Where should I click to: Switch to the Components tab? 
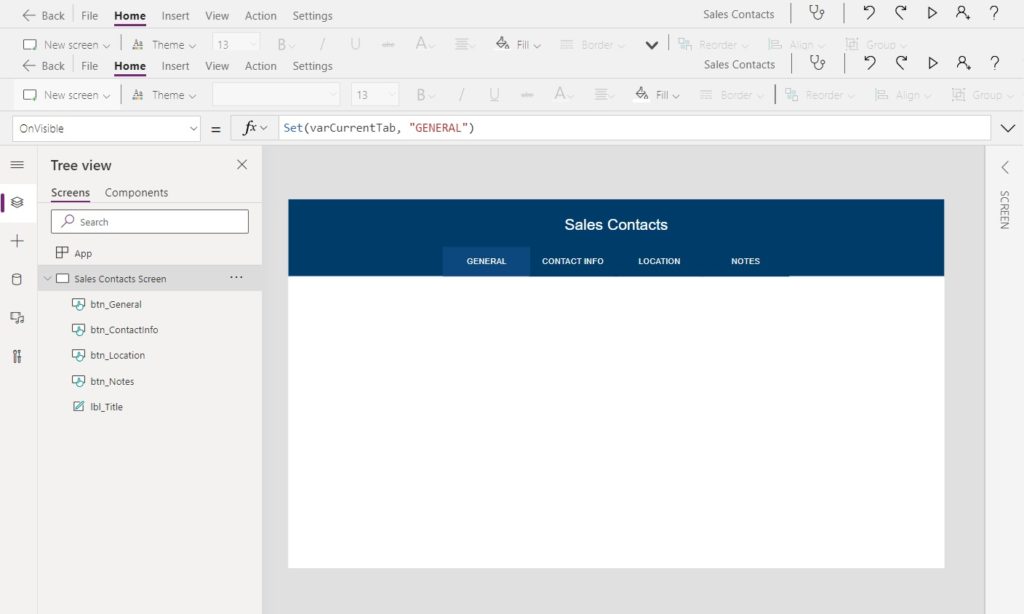point(136,192)
